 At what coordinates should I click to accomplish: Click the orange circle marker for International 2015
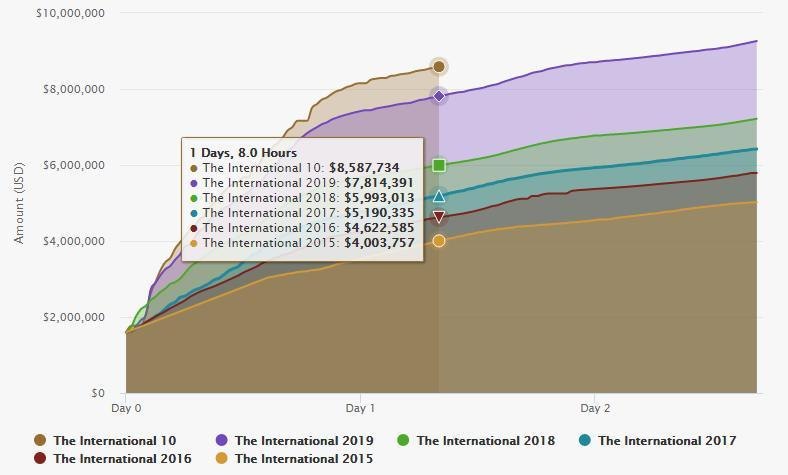439,241
